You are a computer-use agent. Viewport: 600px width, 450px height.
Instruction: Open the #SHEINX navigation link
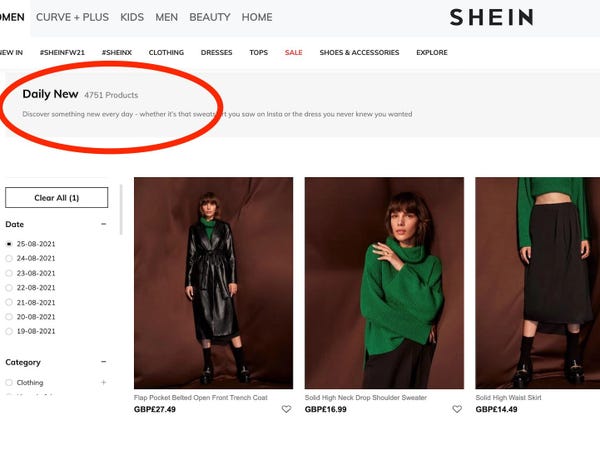point(117,52)
